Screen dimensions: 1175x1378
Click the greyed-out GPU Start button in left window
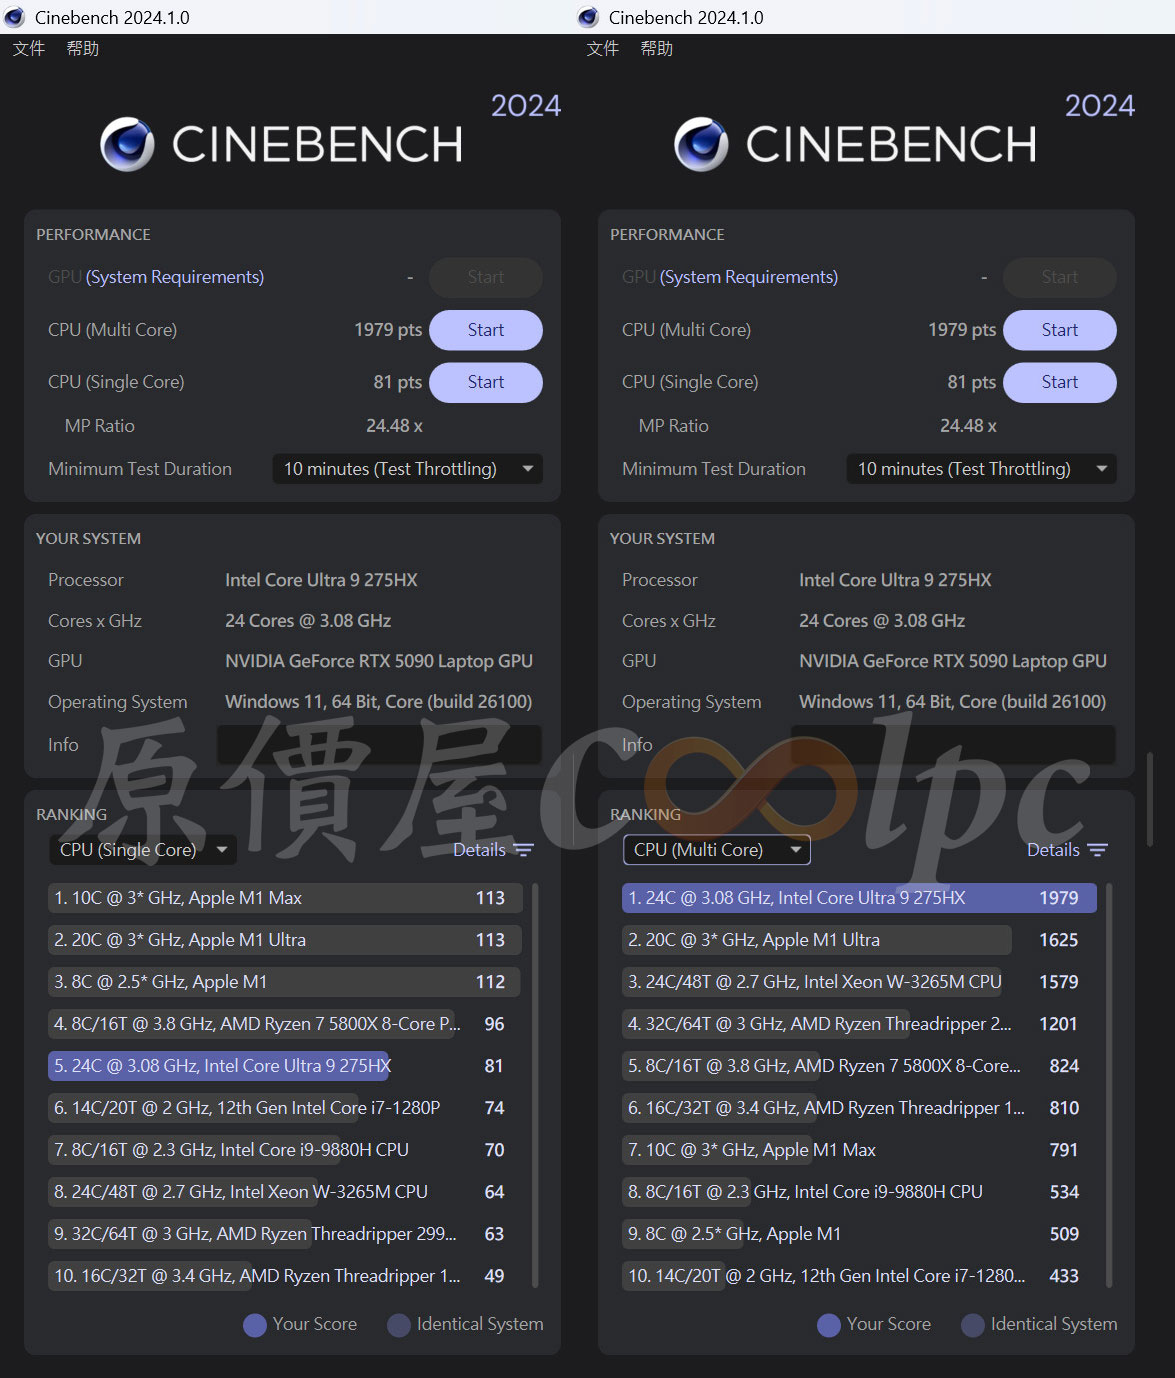[486, 277]
